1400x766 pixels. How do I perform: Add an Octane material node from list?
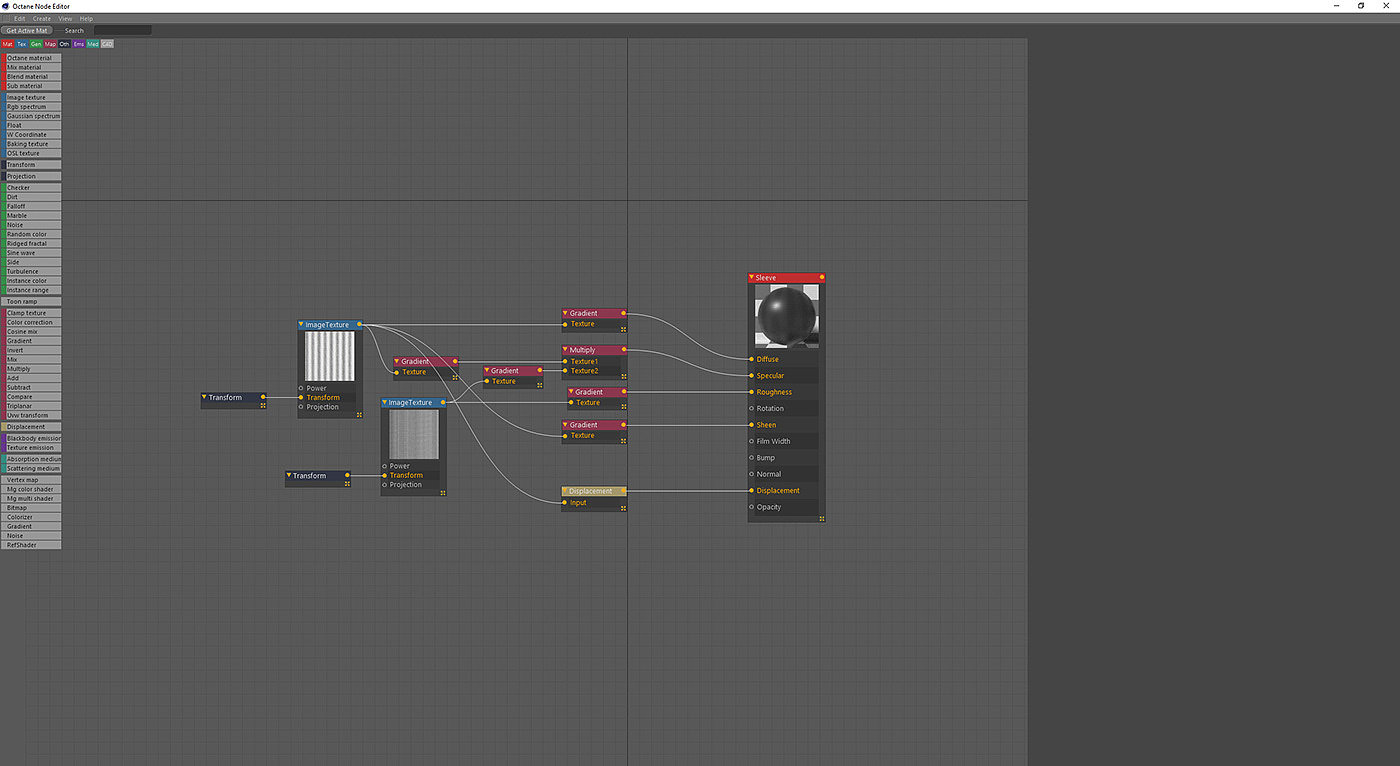click(32, 58)
